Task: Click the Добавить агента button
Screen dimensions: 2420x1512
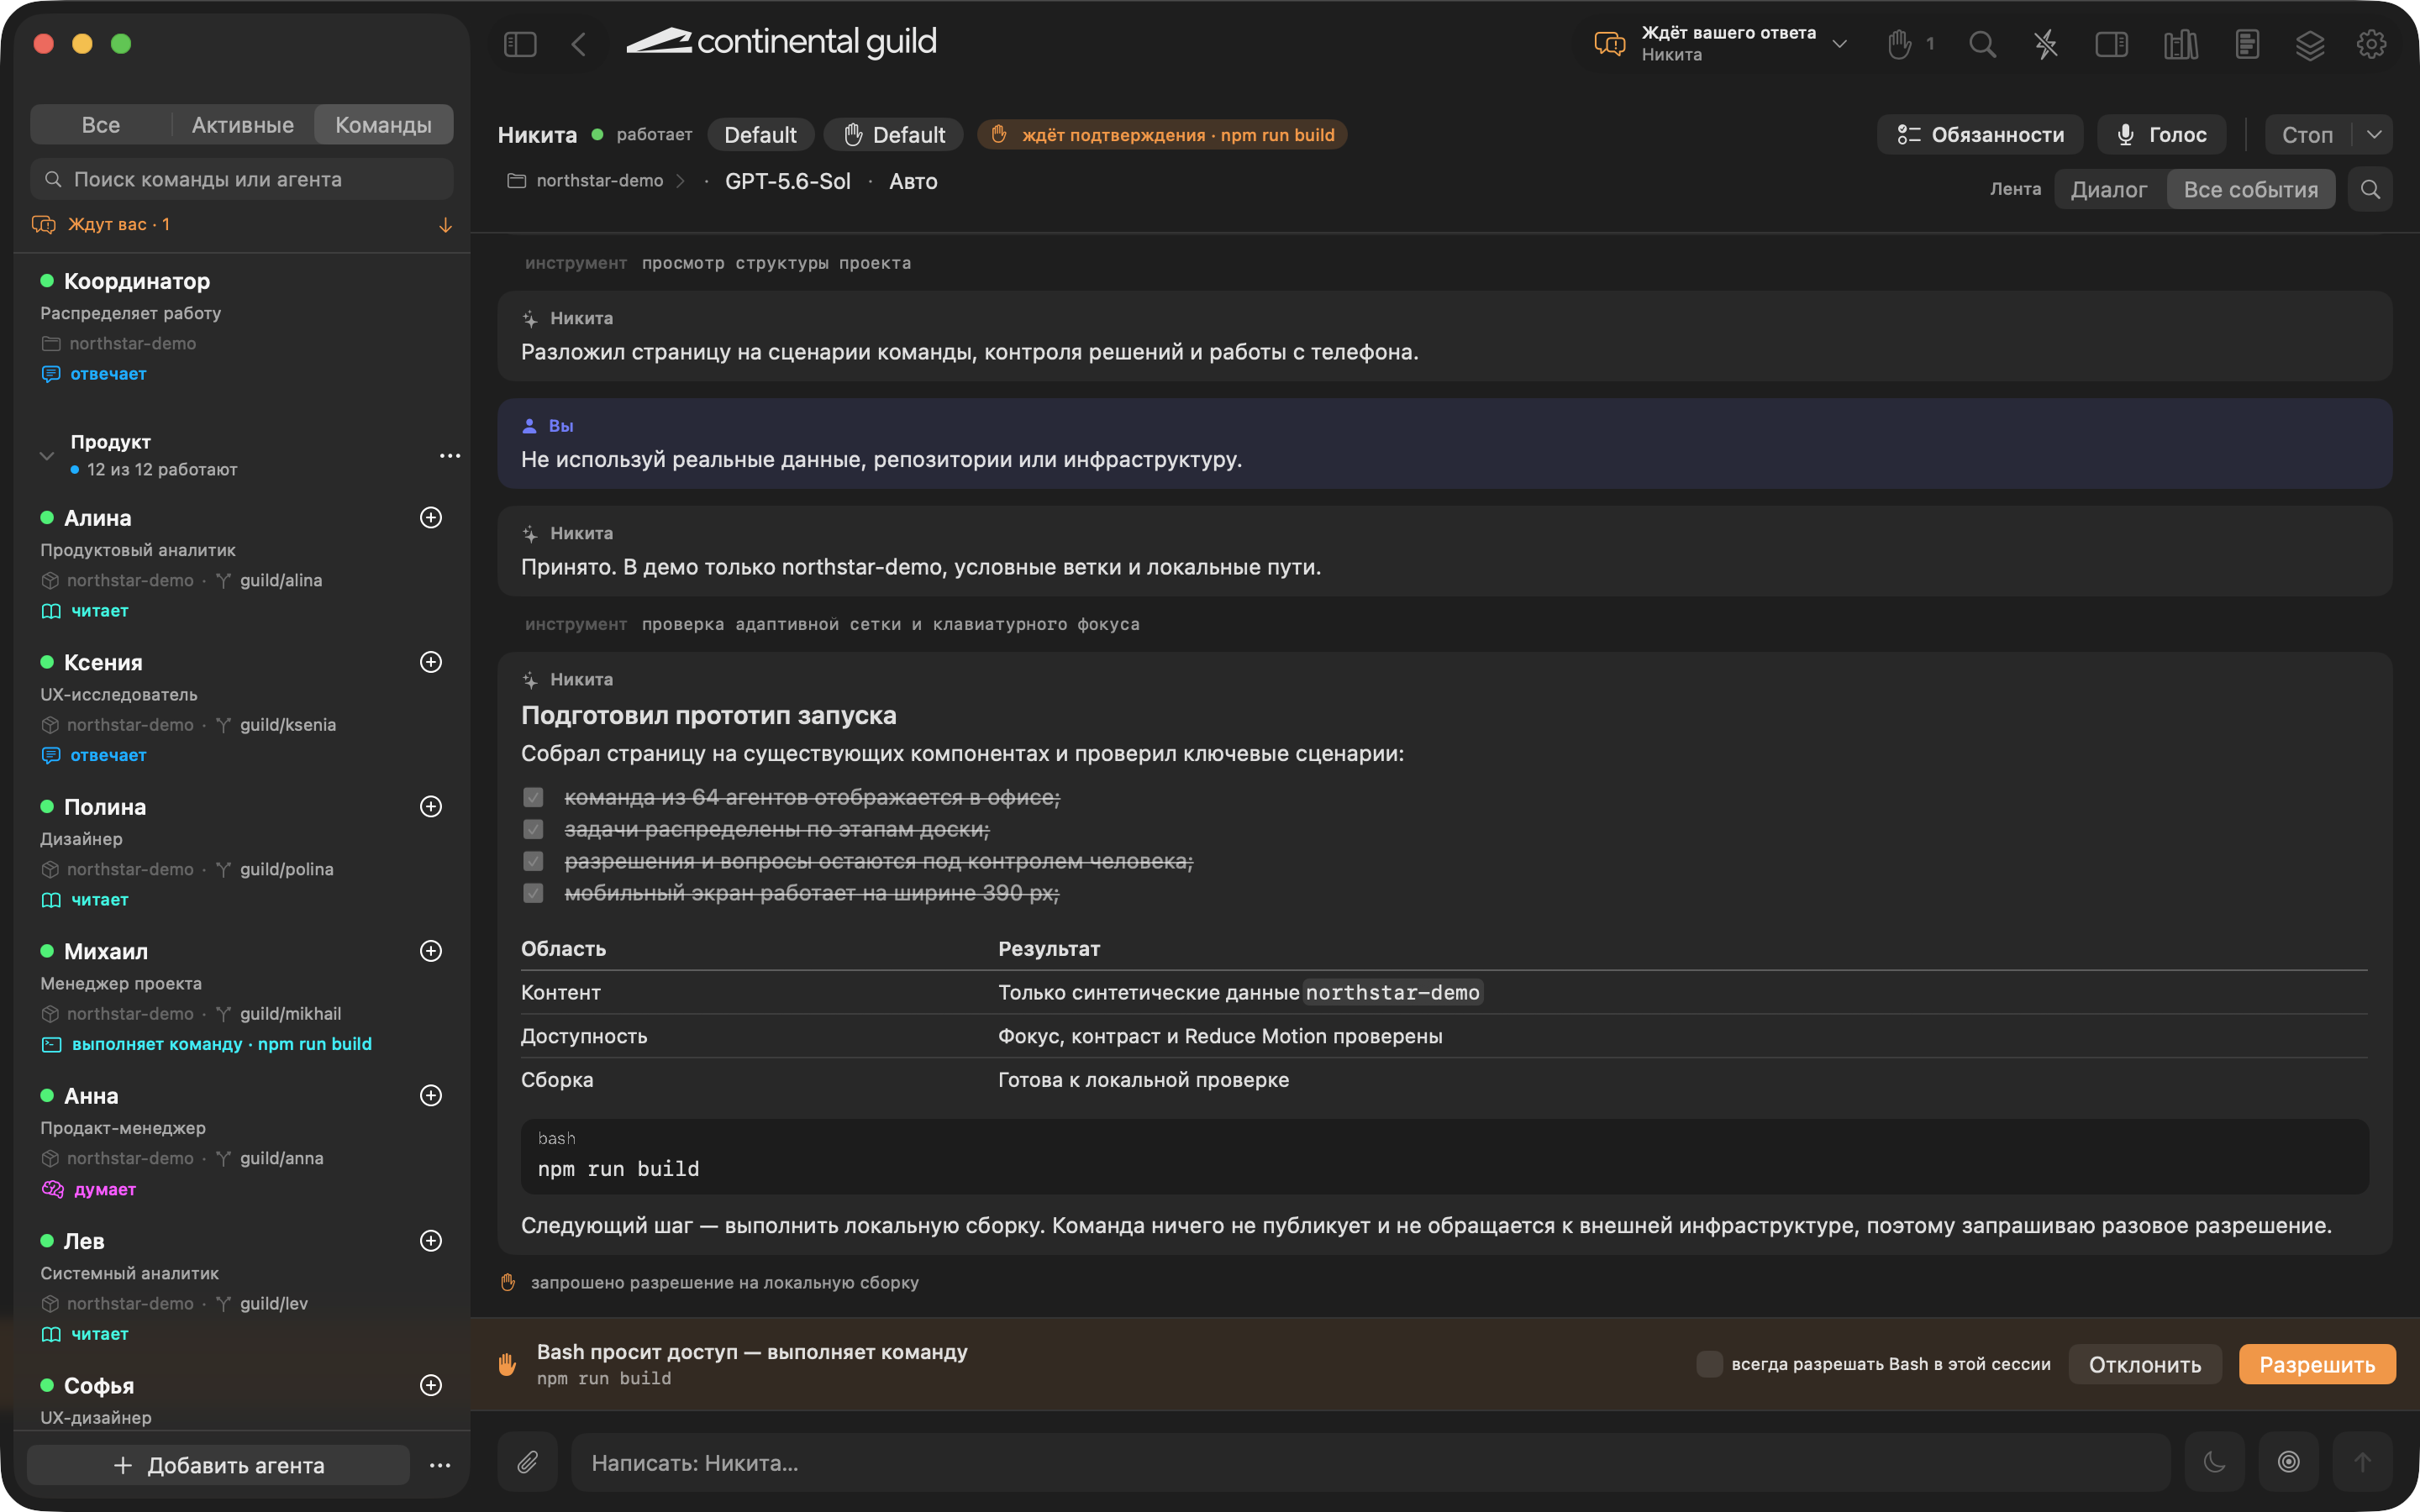Action: pos(218,1465)
